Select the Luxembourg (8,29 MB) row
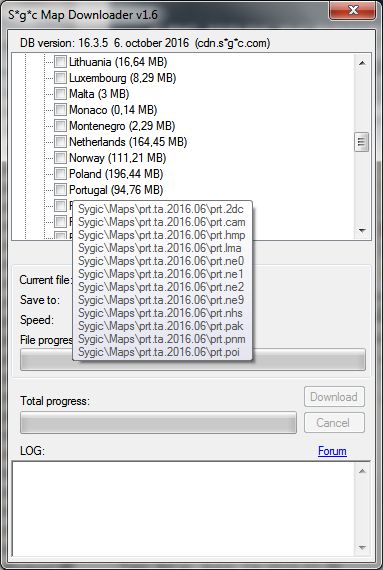This screenshot has height=570, width=383. coord(122,78)
